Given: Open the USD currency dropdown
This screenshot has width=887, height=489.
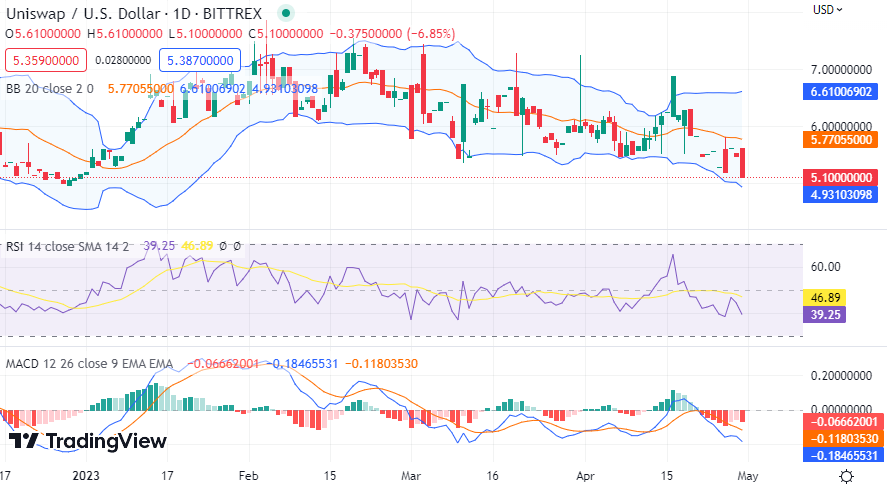Looking at the screenshot, I should point(828,10).
